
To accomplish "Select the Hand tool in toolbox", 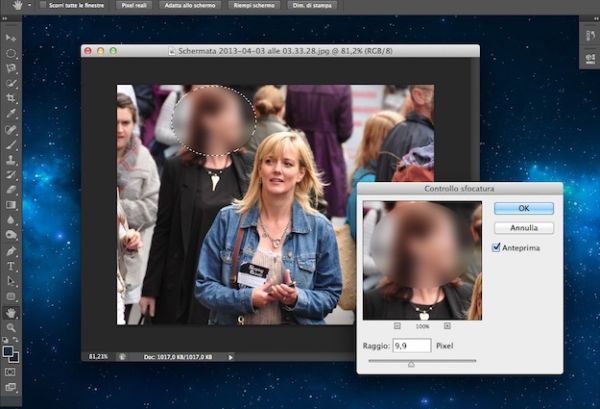I will [x=11, y=312].
